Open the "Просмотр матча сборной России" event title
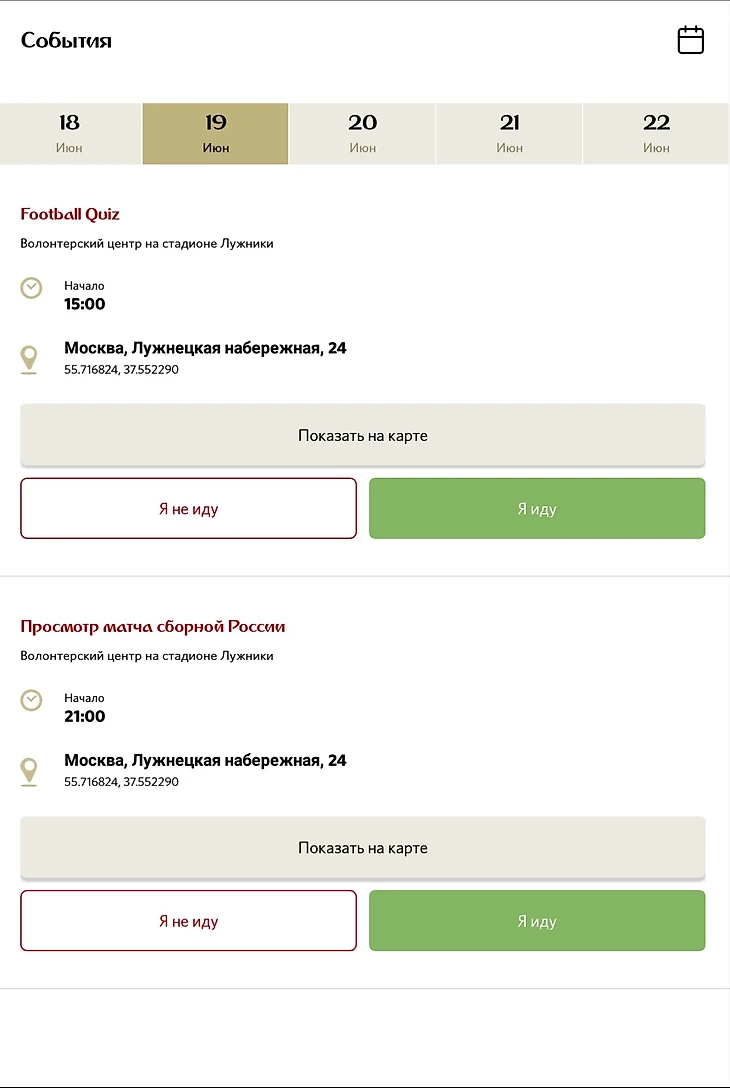 pyautogui.click(x=153, y=627)
